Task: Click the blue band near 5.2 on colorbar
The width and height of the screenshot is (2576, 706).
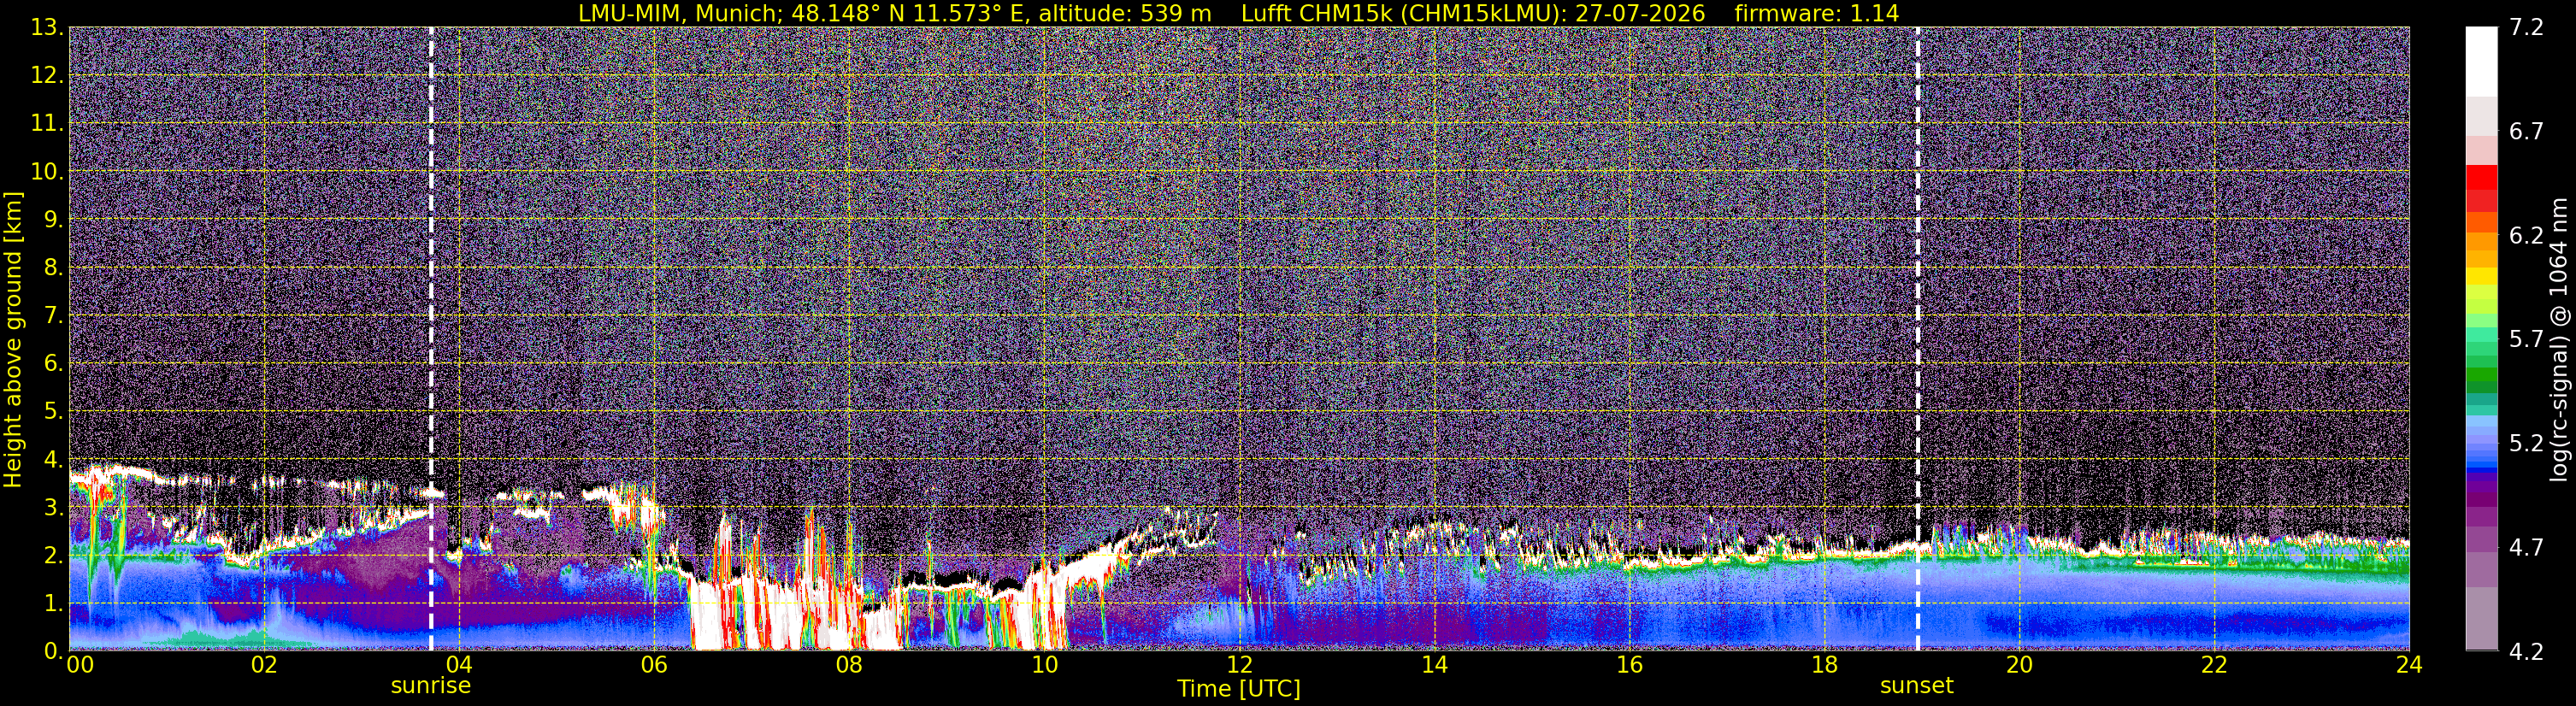Action: (x=2481, y=442)
